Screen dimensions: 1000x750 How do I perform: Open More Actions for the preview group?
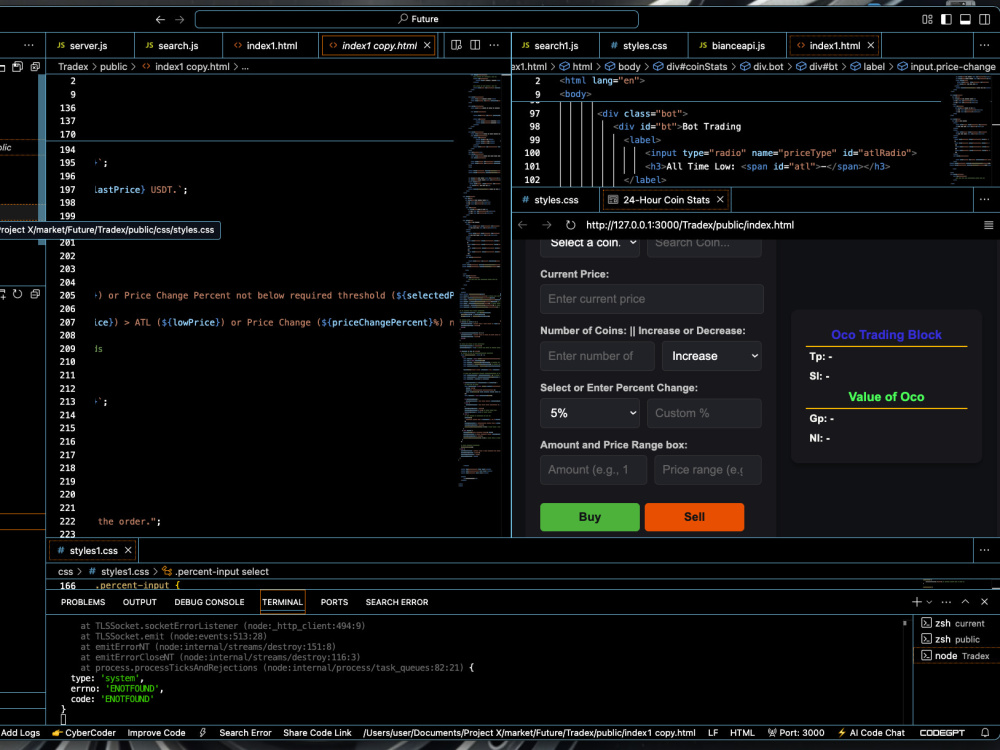[x=985, y=200]
